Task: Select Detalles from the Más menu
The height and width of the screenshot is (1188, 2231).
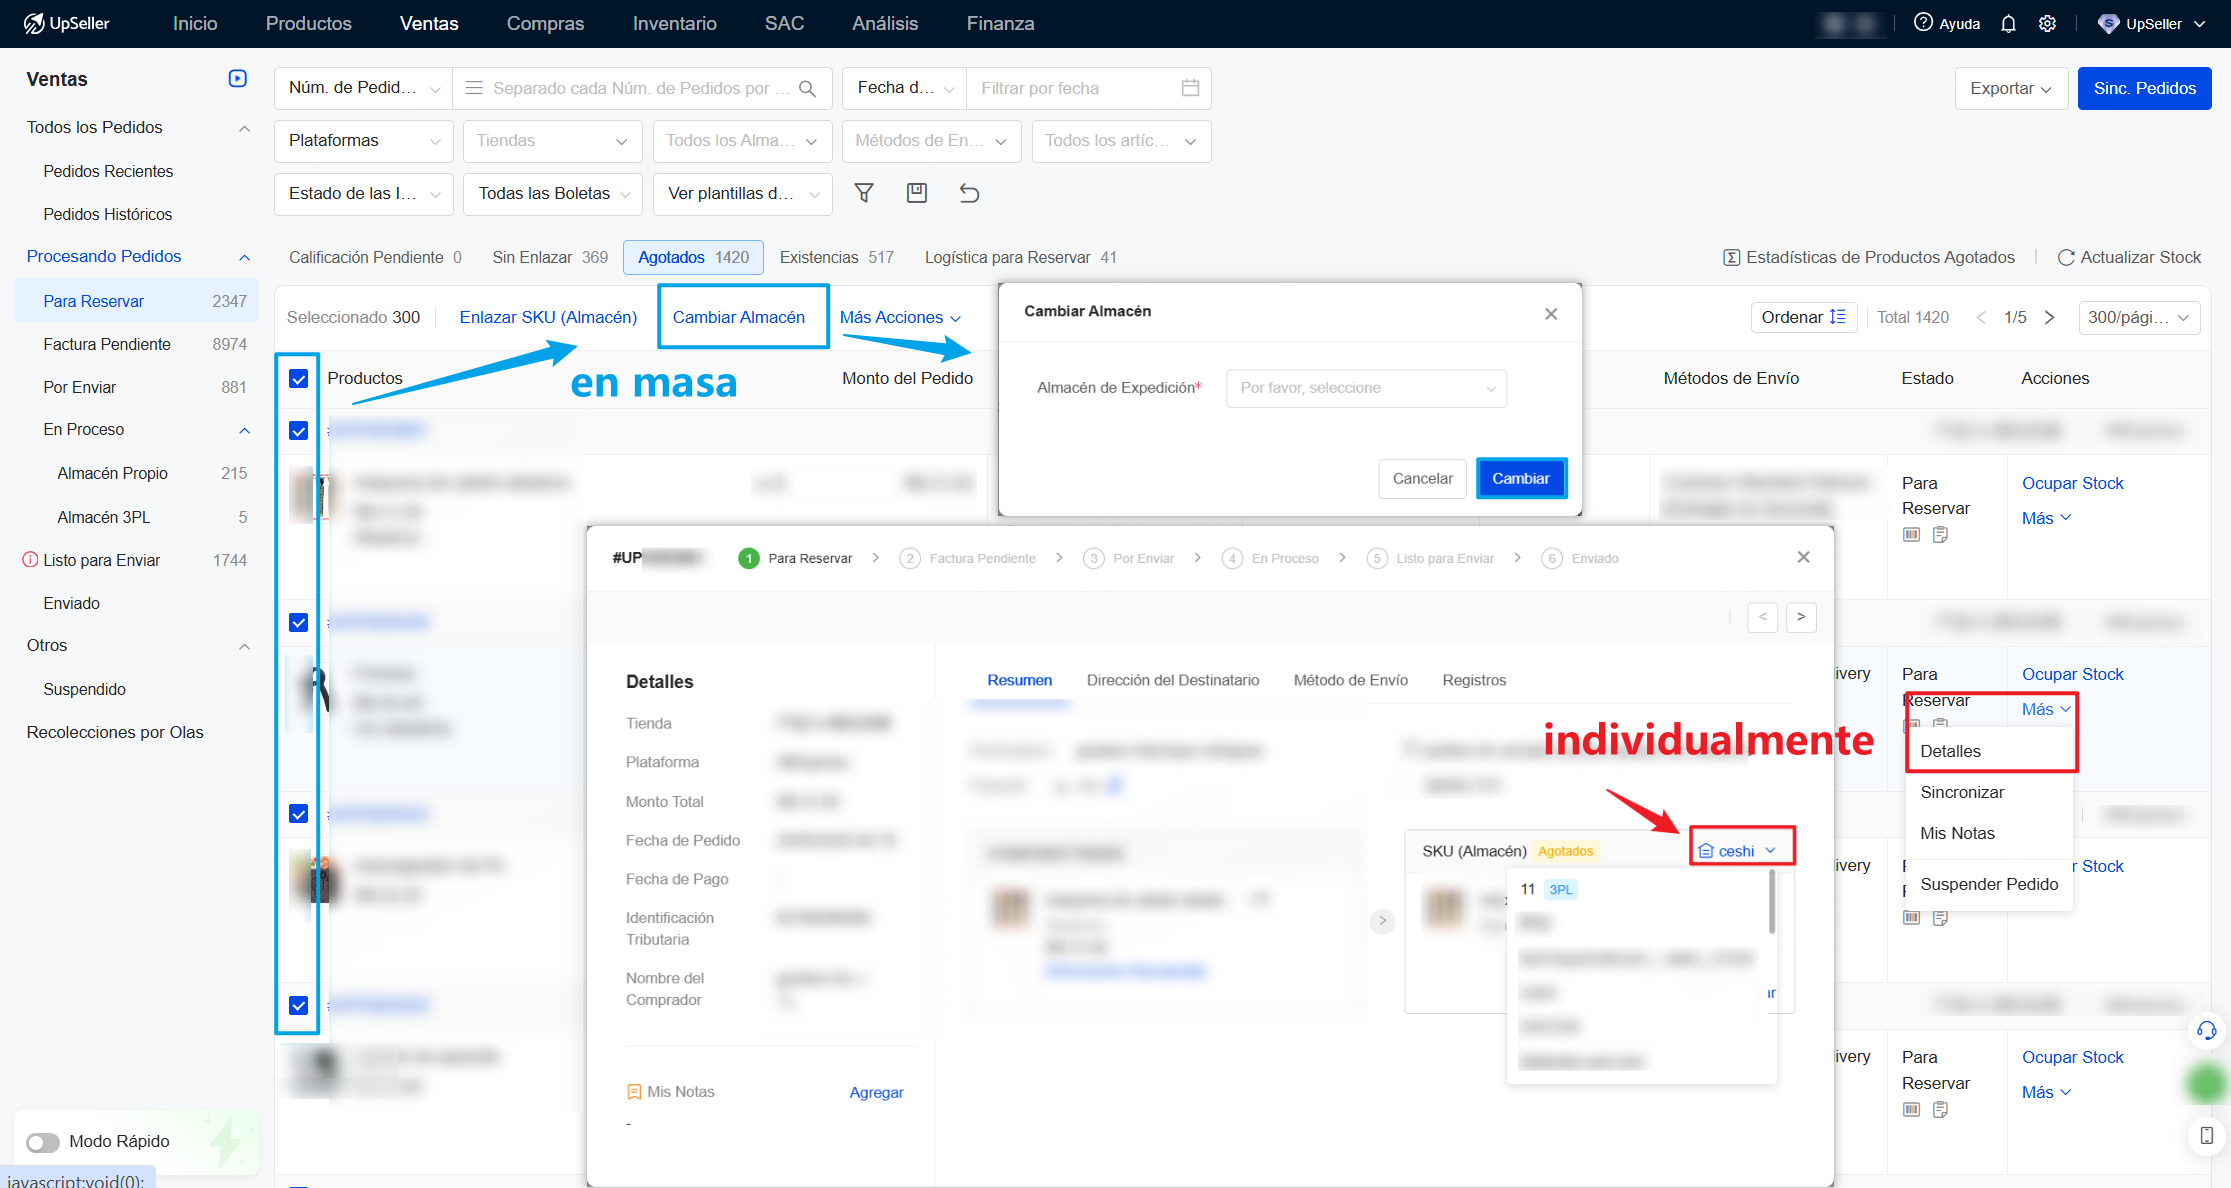Action: pyautogui.click(x=1950, y=751)
